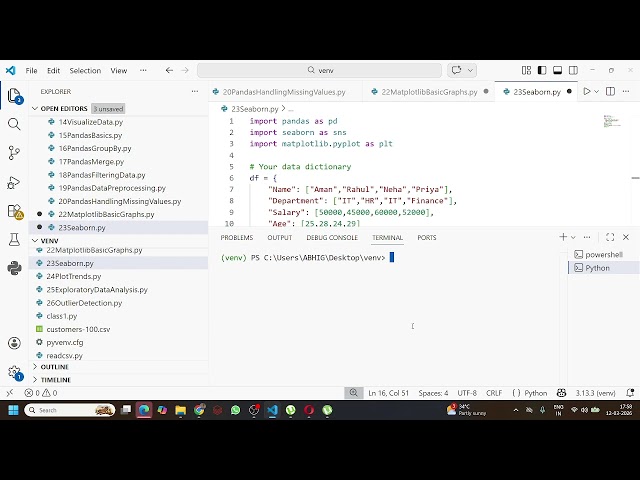Click the Run Python File play button

coord(587,91)
